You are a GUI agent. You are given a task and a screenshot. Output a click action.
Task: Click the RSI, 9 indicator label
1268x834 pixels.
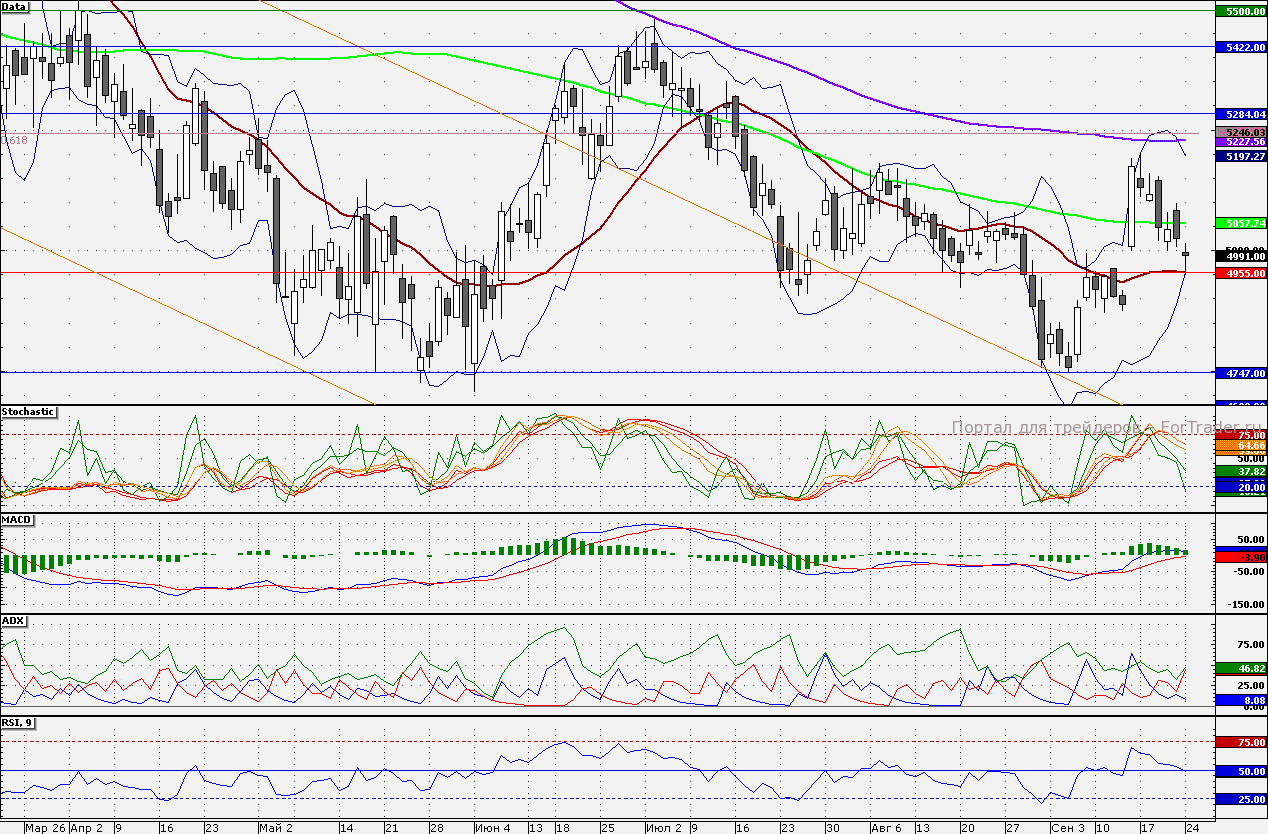click(18, 723)
